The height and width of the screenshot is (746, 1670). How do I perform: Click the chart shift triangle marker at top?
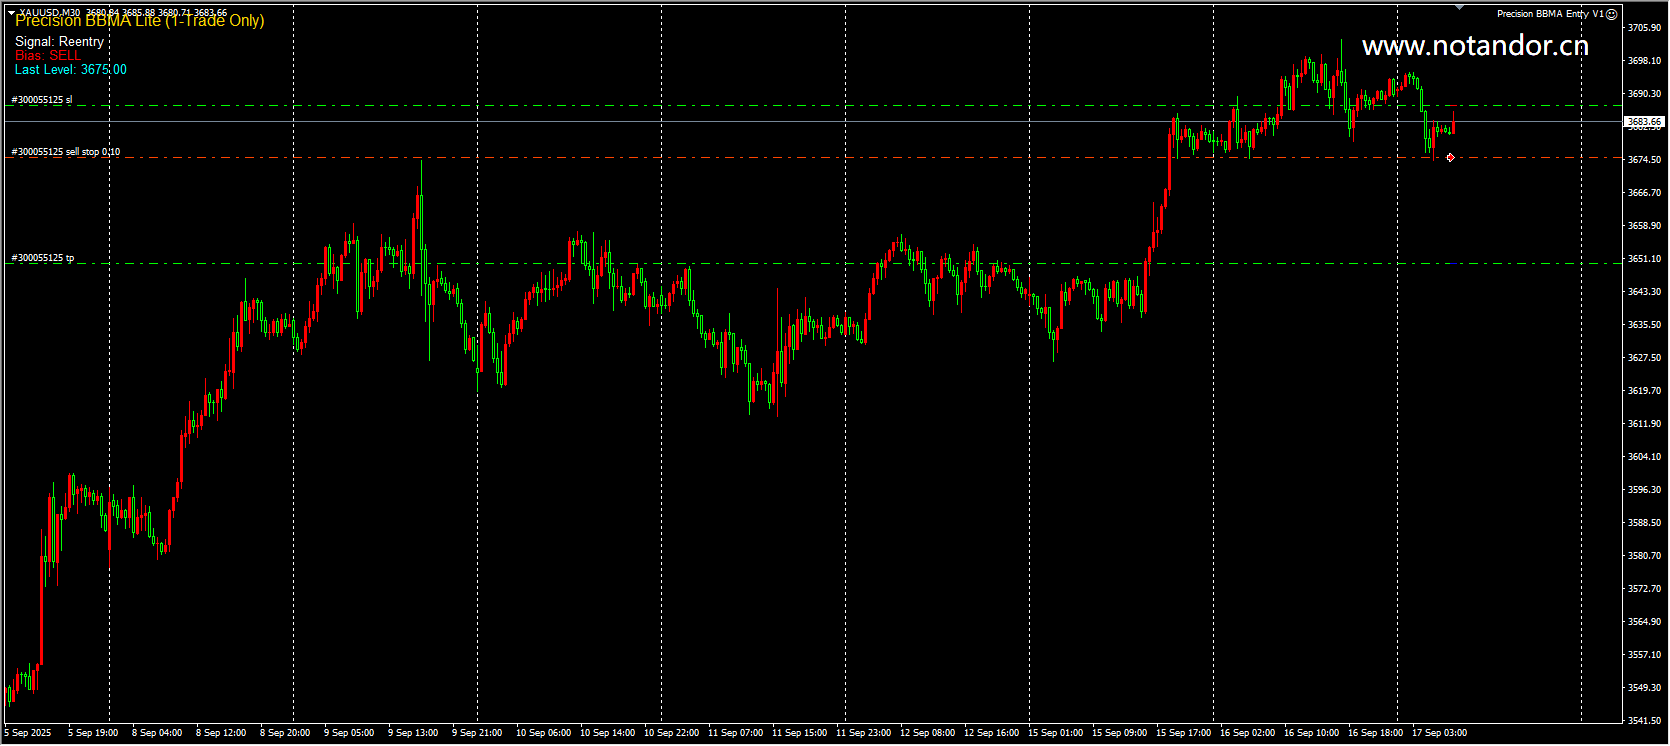coord(1459,7)
